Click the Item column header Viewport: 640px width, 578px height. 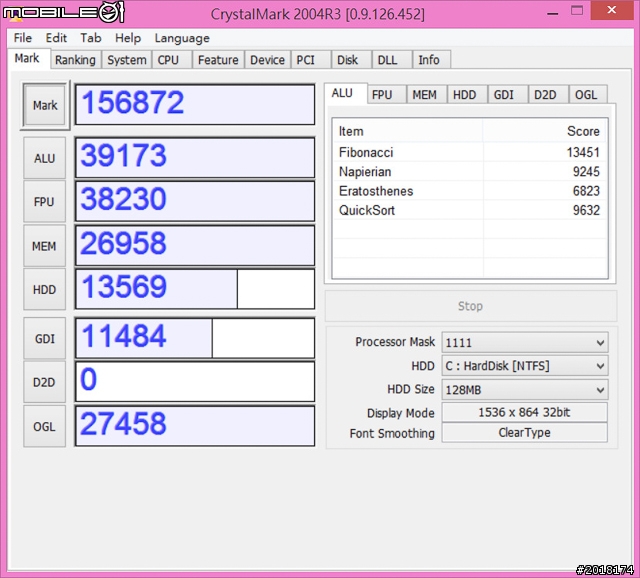click(408, 131)
